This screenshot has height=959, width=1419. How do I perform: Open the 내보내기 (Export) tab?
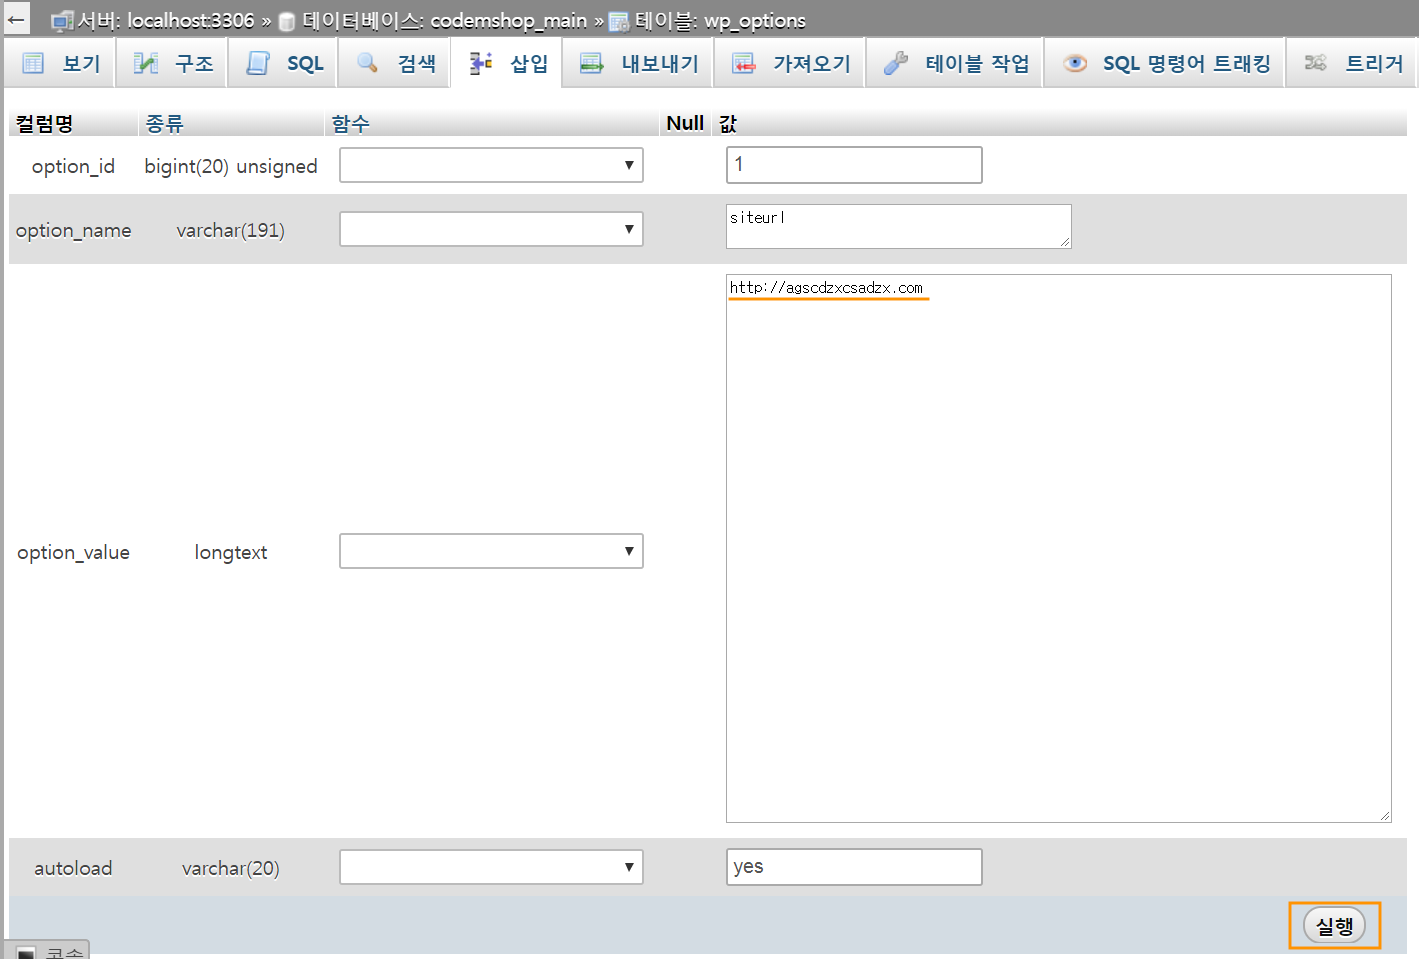638,63
